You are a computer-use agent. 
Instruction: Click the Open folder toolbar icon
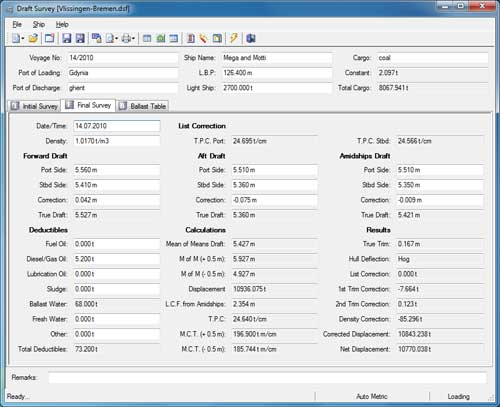(33, 38)
